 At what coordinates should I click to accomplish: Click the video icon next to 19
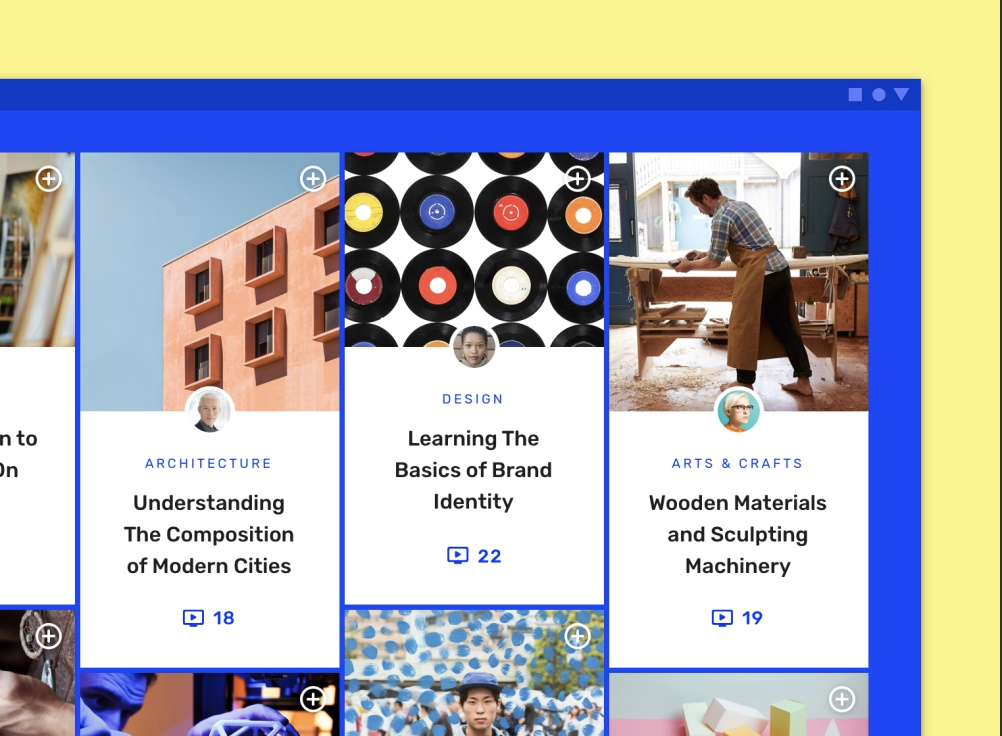(x=722, y=618)
